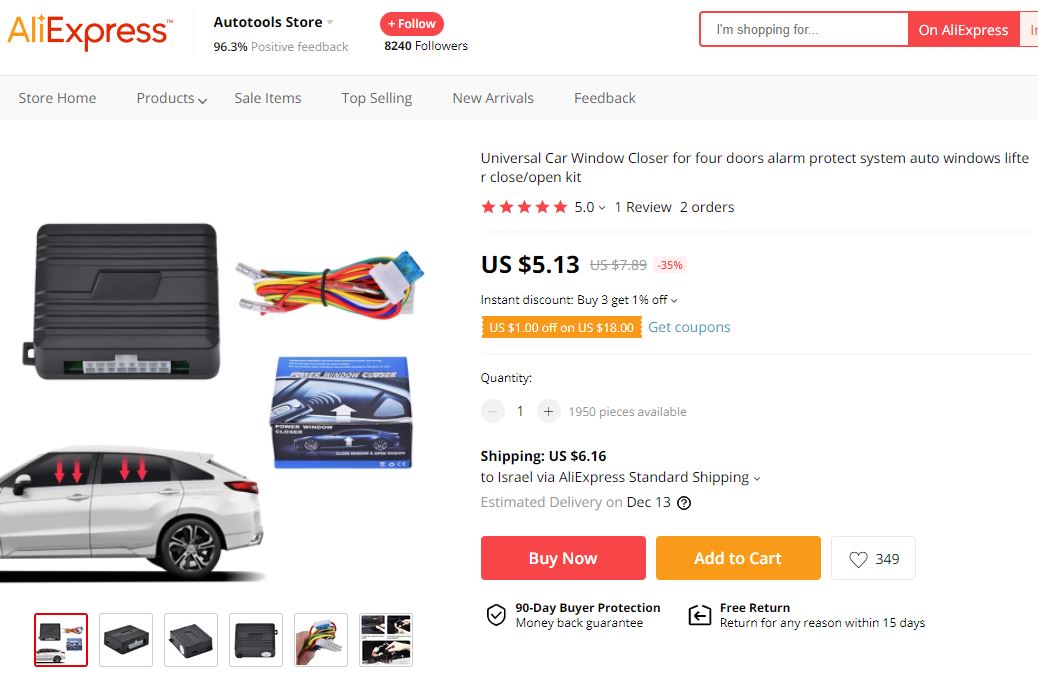Click the Free Return icon

(x=700, y=615)
